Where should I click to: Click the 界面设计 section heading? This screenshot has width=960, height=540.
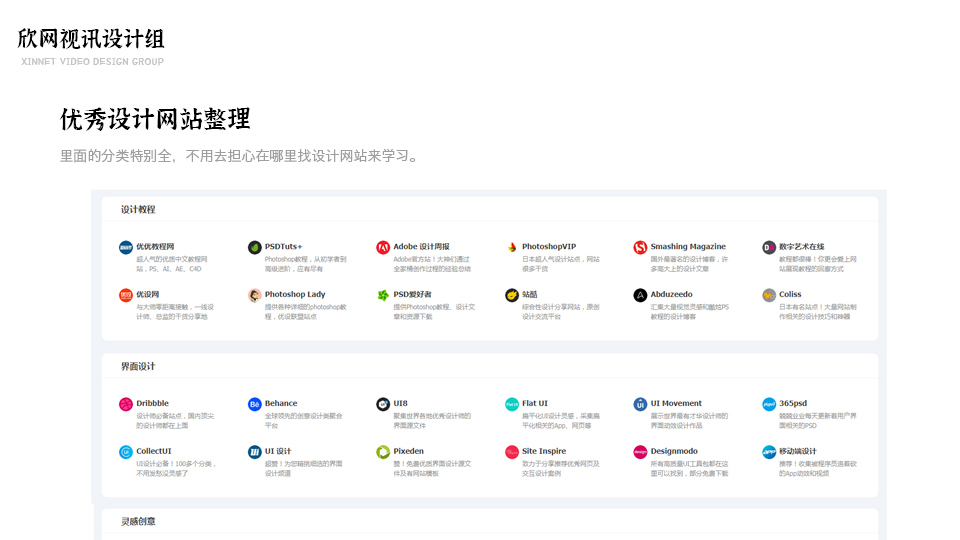pos(138,366)
